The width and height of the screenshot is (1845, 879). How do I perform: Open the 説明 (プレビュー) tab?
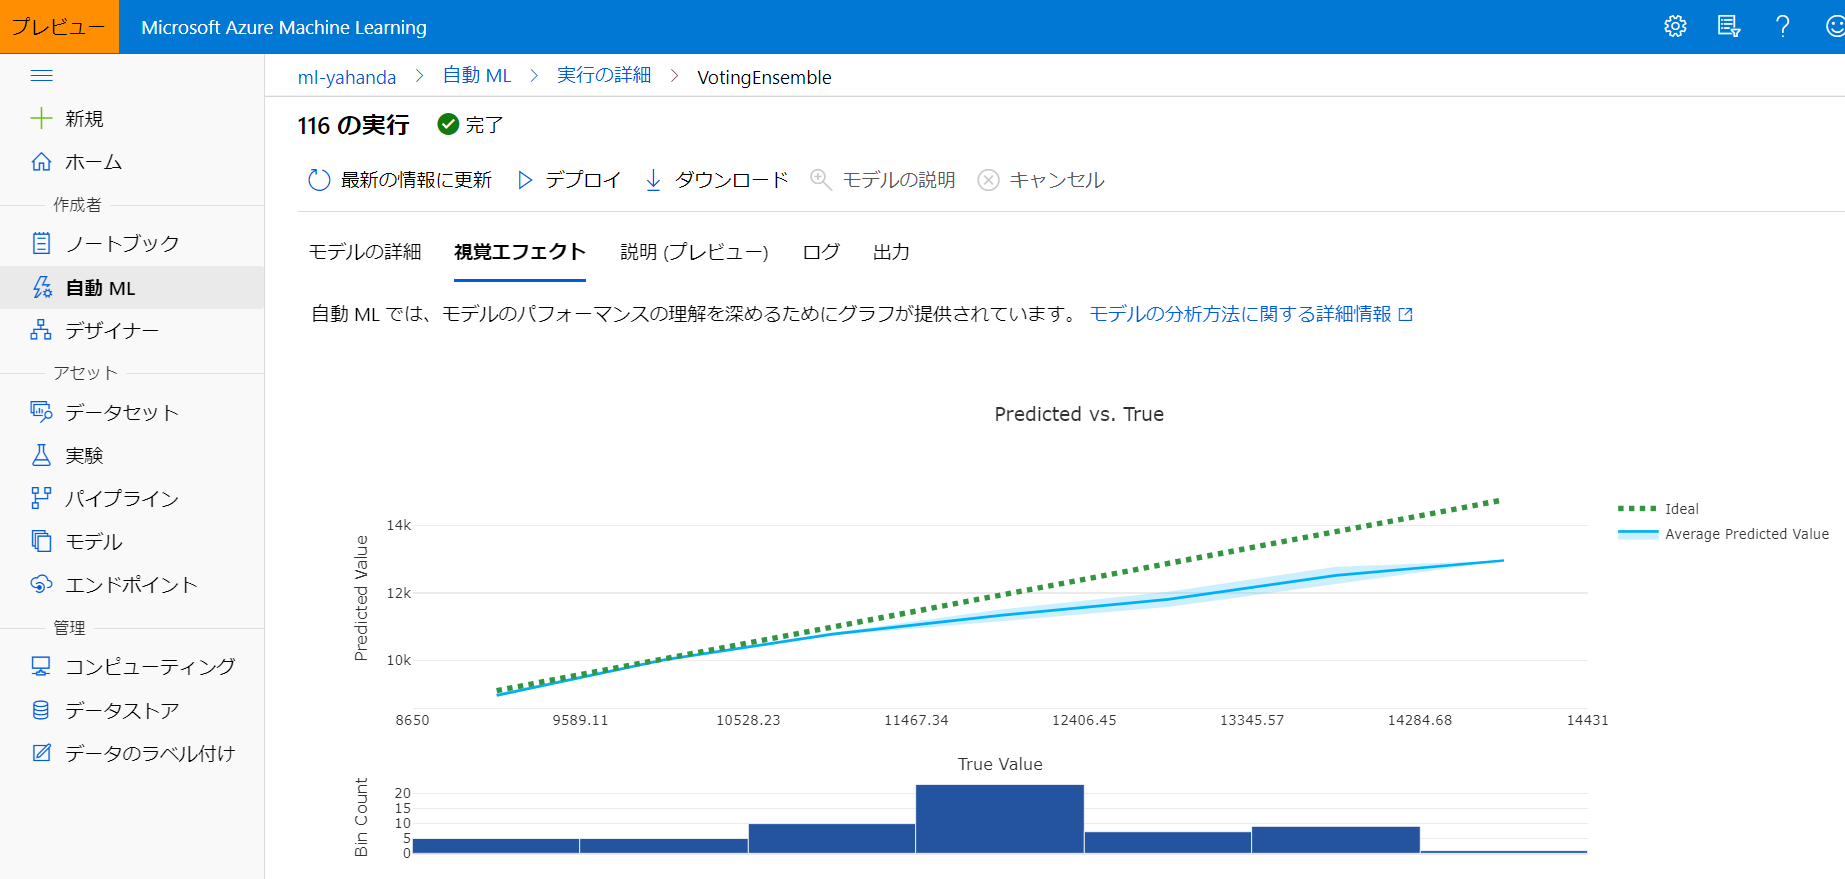tap(694, 252)
